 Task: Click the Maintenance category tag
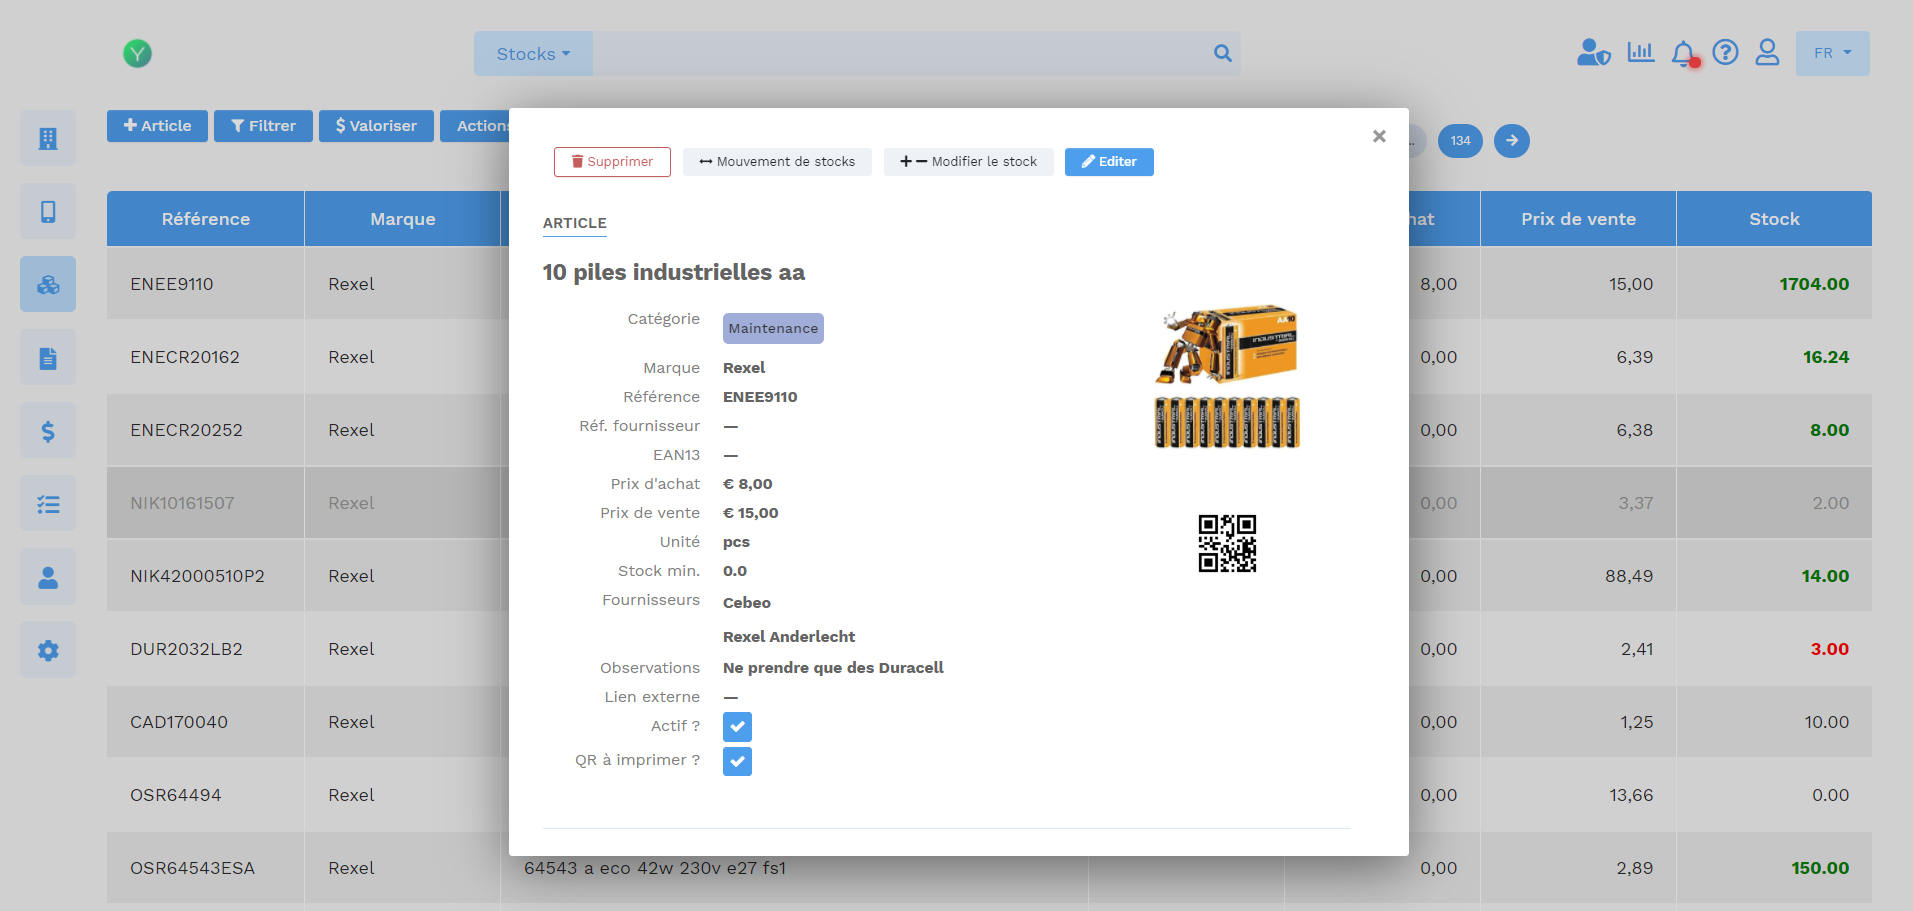click(x=773, y=328)
